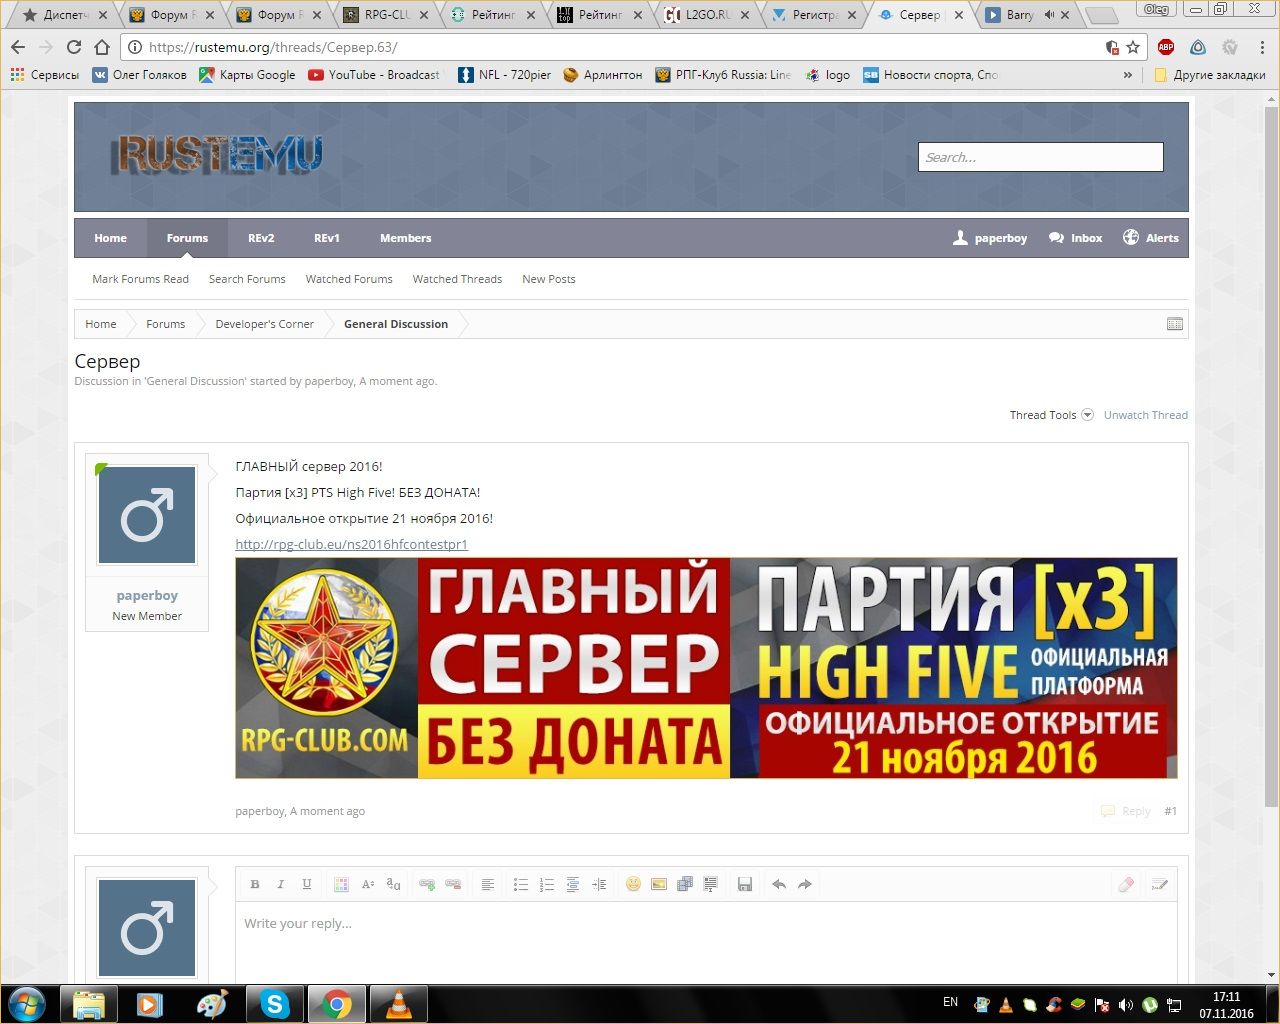Expand the Thread Tools dropdown
1280x1024 pixels.
(x=1051, y=415)
